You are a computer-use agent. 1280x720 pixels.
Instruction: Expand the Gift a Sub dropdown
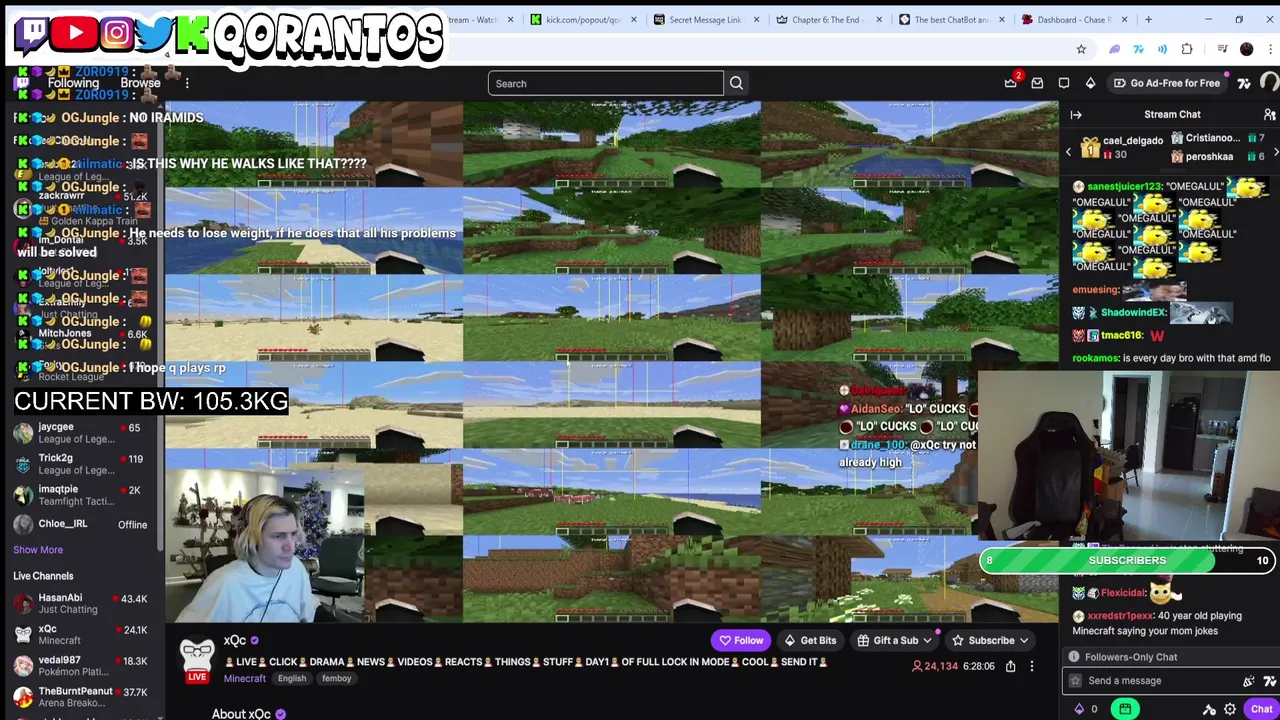[x=927, y=640]
